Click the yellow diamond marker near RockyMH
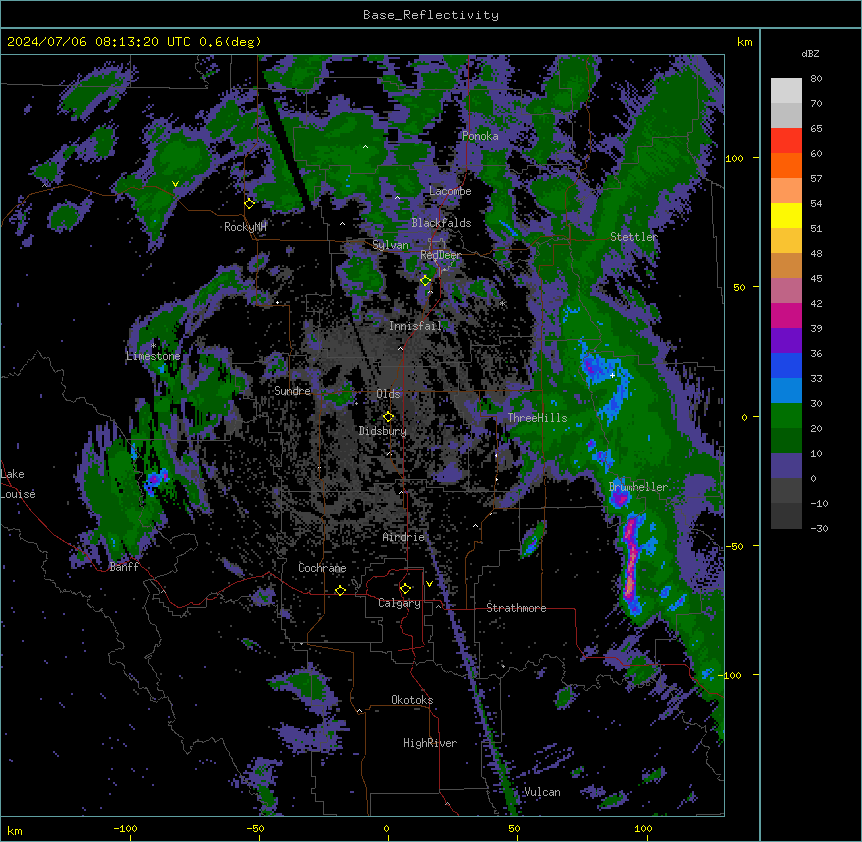The image size is (862, 842). [250, 203]
